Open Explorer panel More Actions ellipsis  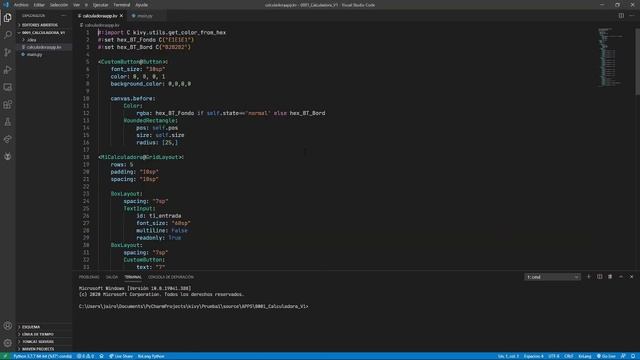(x=63, y=16)
